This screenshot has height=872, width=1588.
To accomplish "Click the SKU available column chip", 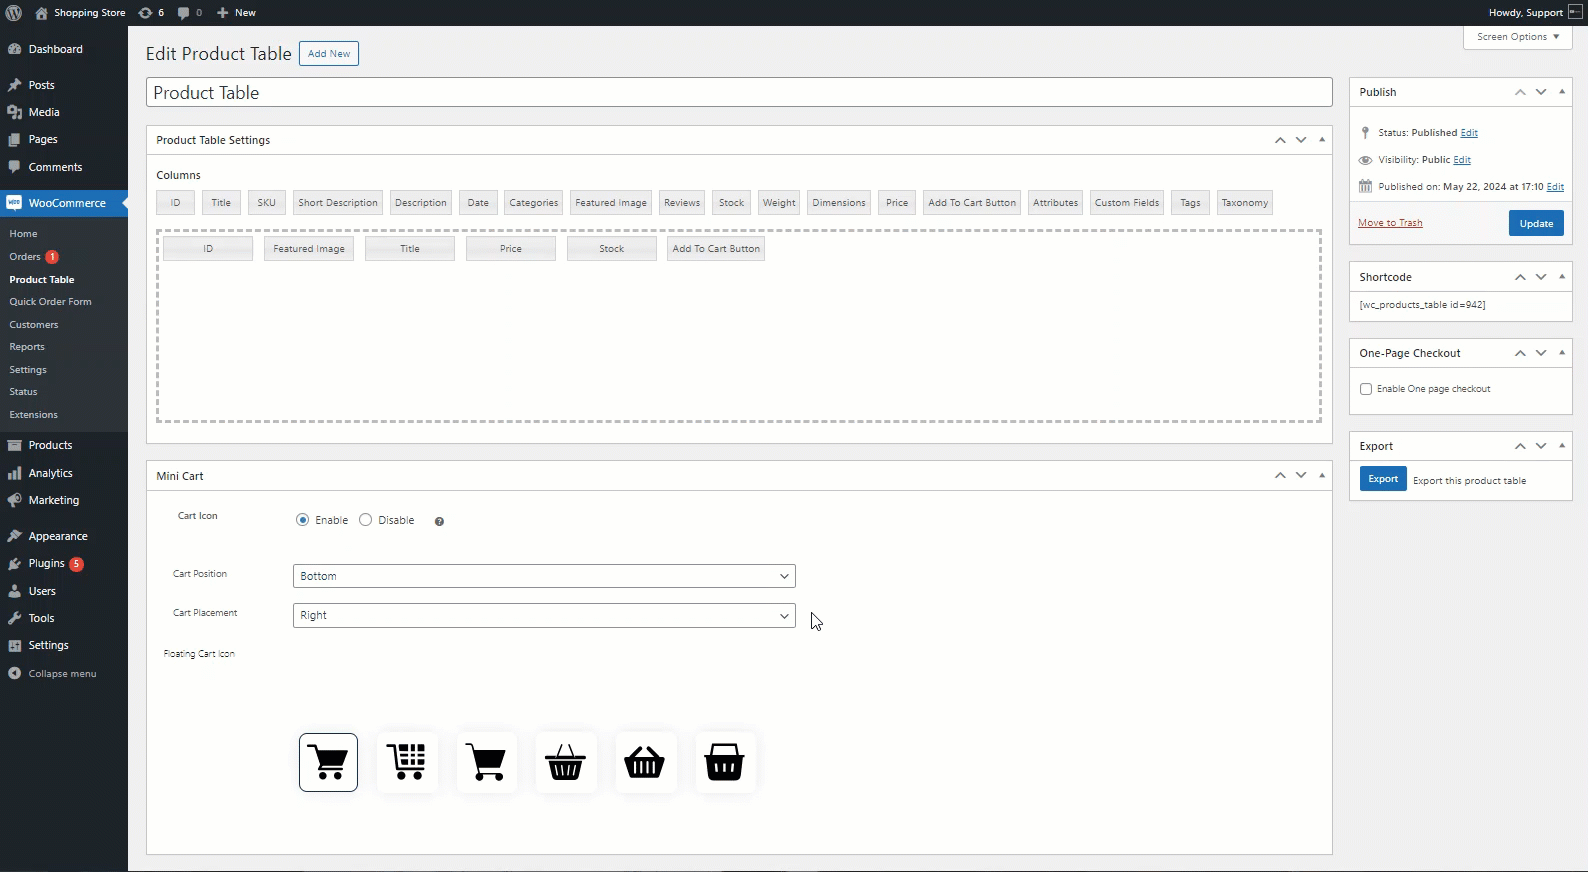I will [266, 203].
